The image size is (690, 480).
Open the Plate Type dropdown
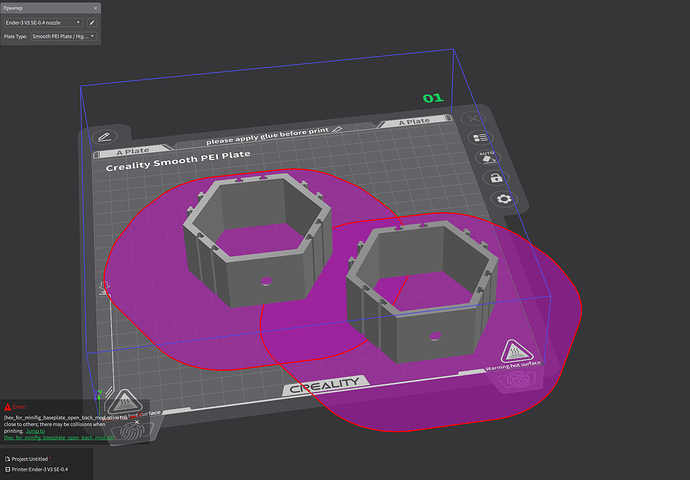(63, 36)
